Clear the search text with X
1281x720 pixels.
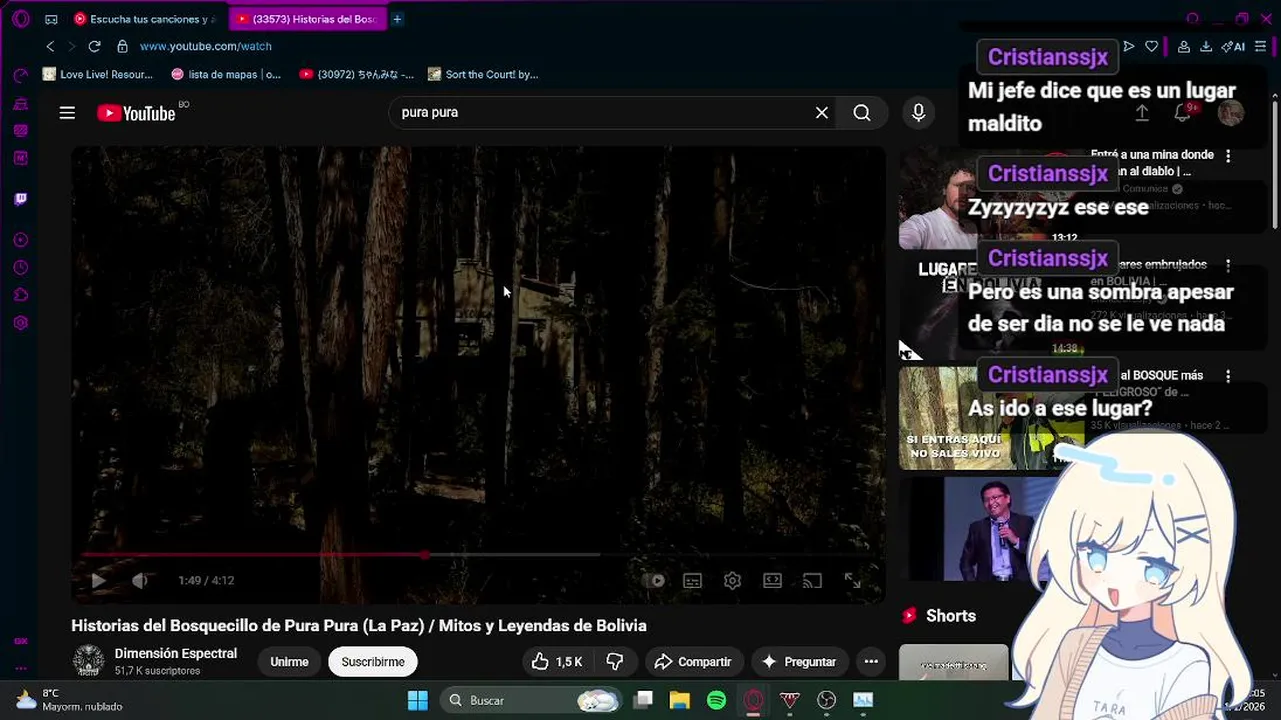822,113
